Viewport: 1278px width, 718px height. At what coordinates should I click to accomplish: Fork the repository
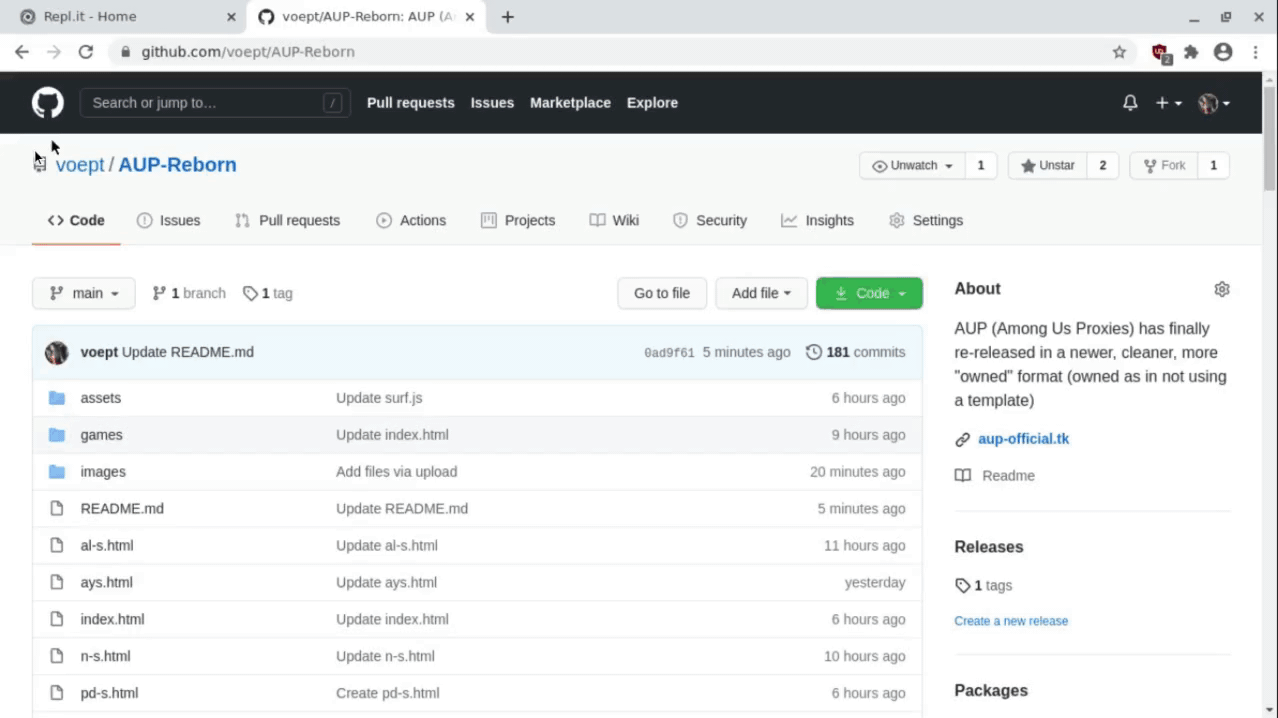1164,166
